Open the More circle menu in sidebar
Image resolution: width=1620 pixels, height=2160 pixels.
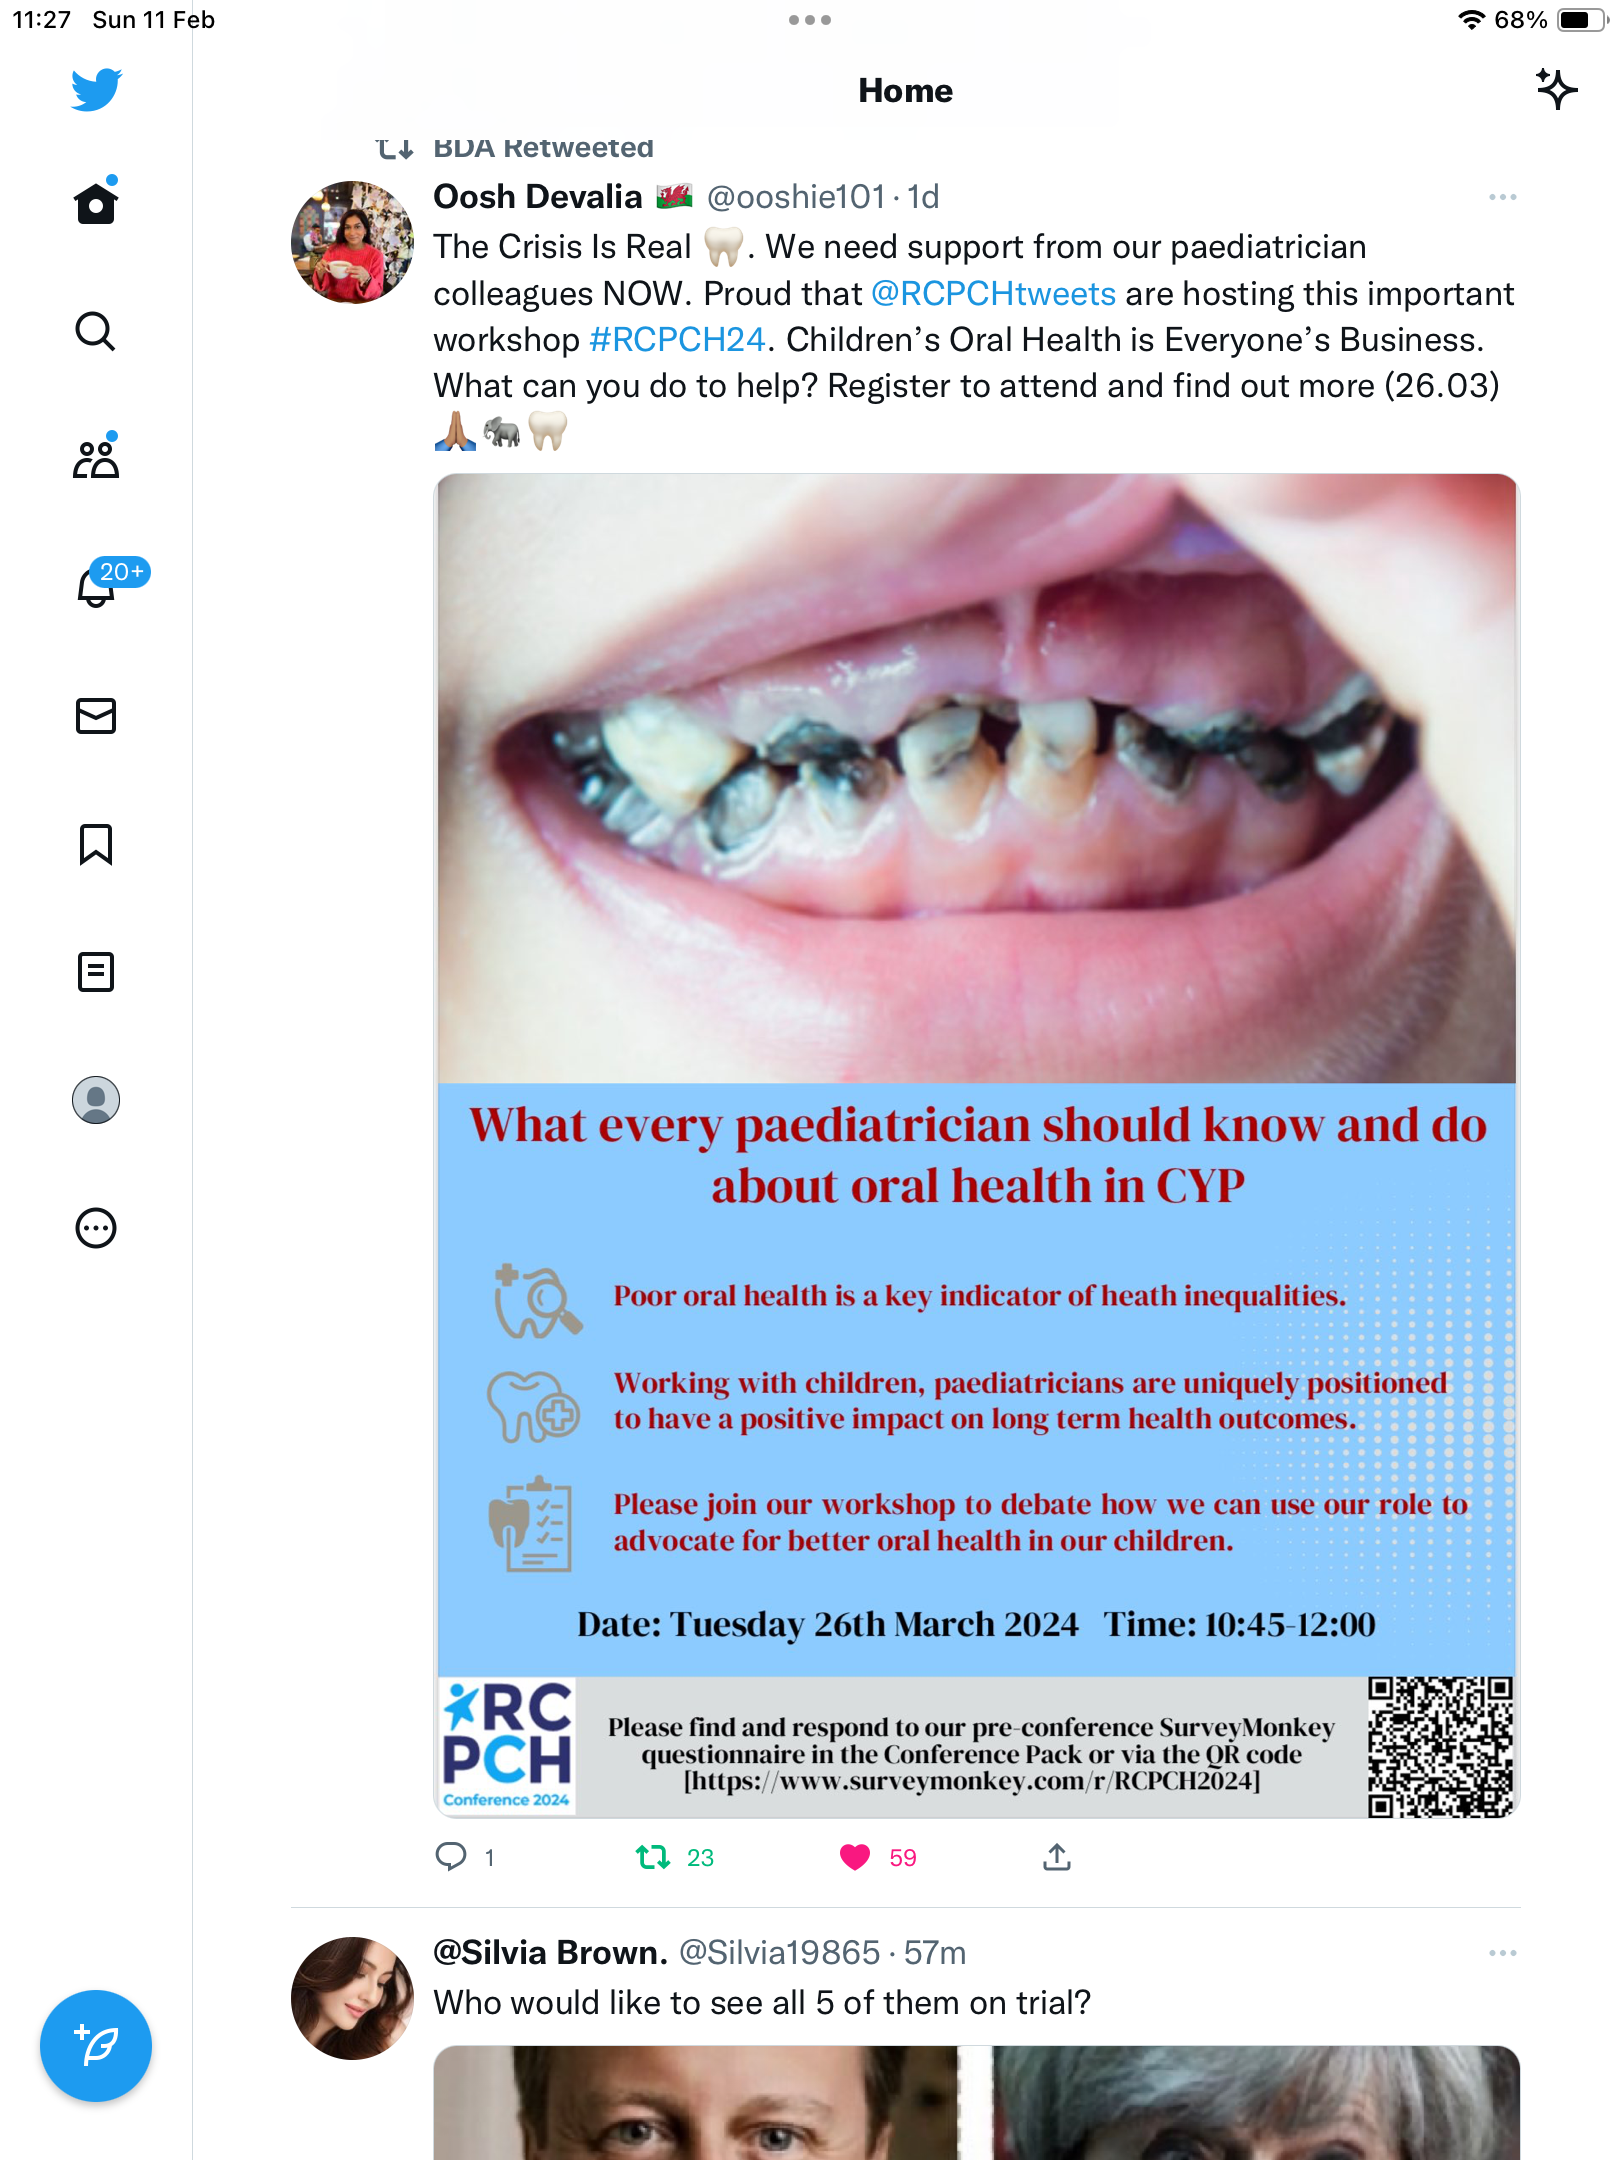coord(96,1228)
